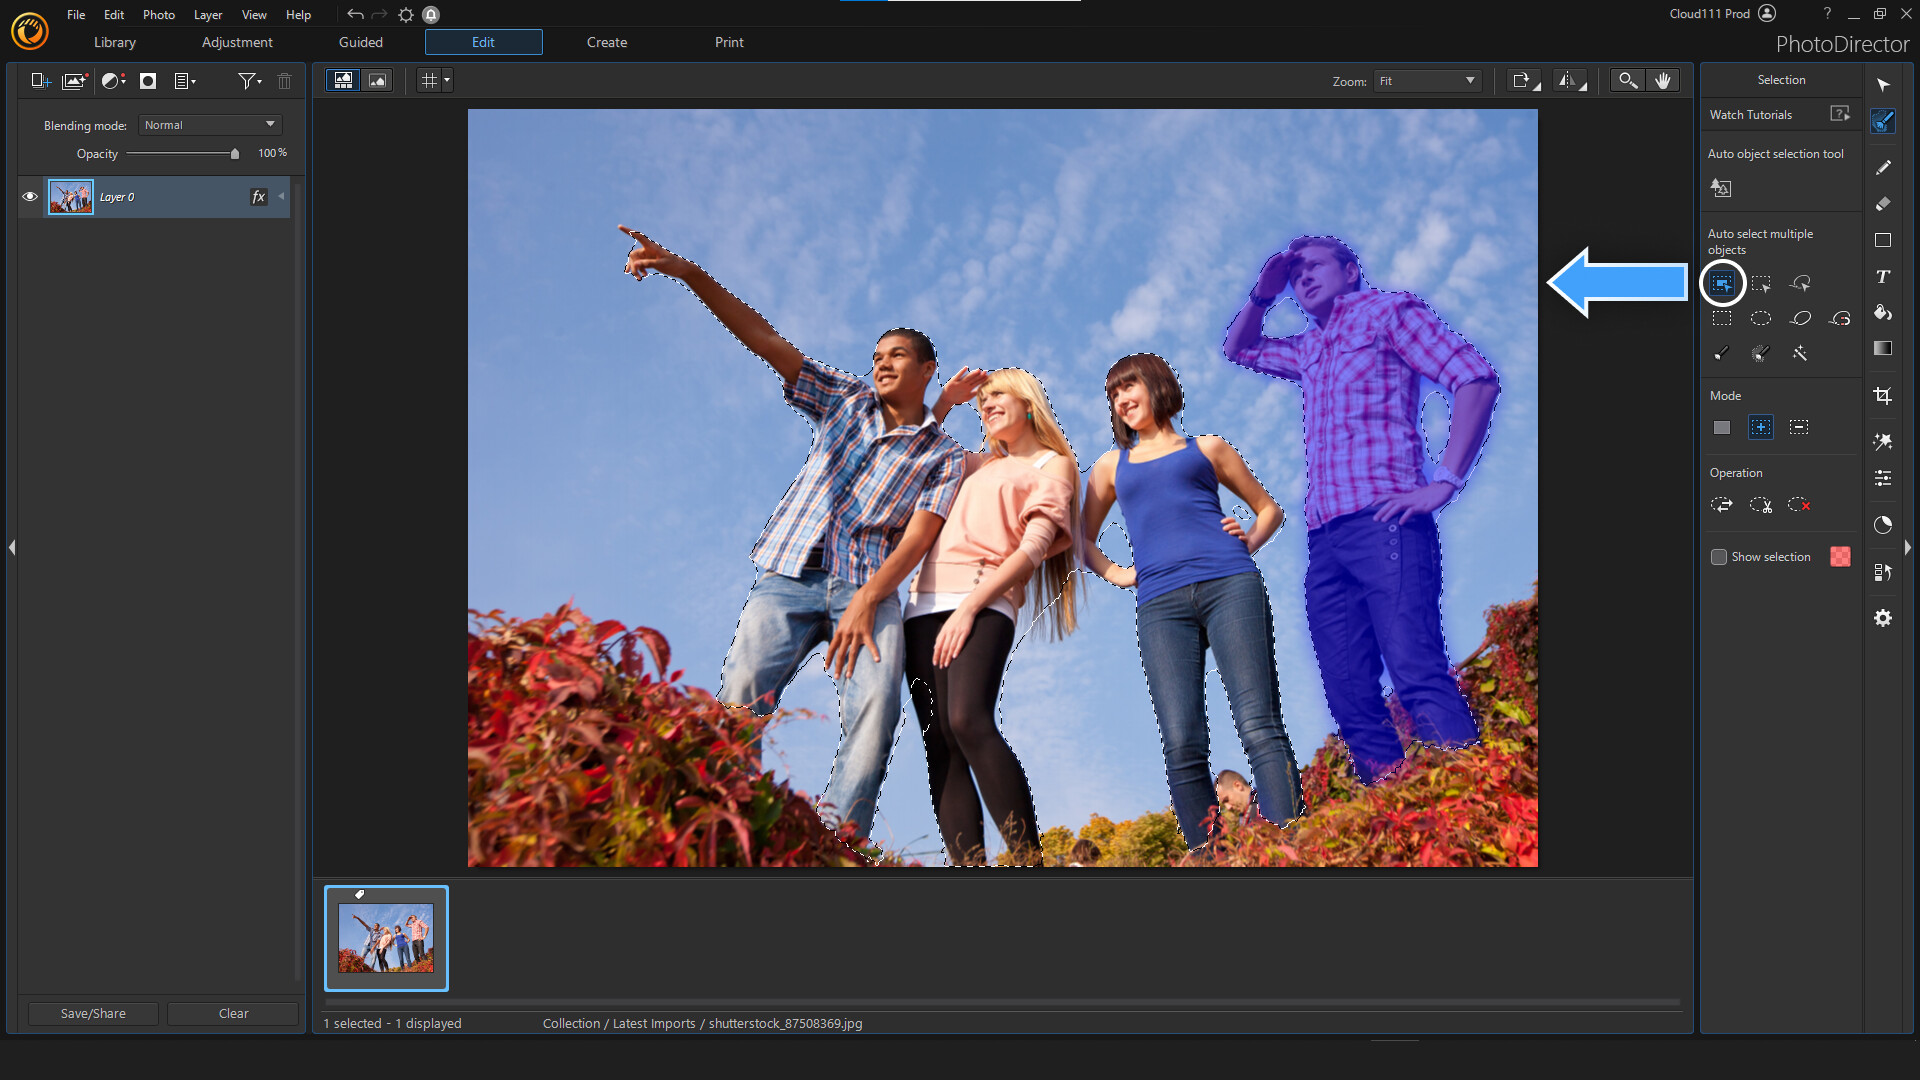Enable the Show selection checkbox
This screenshot has width=1920, height=1080.
(x=1720, y=557)
